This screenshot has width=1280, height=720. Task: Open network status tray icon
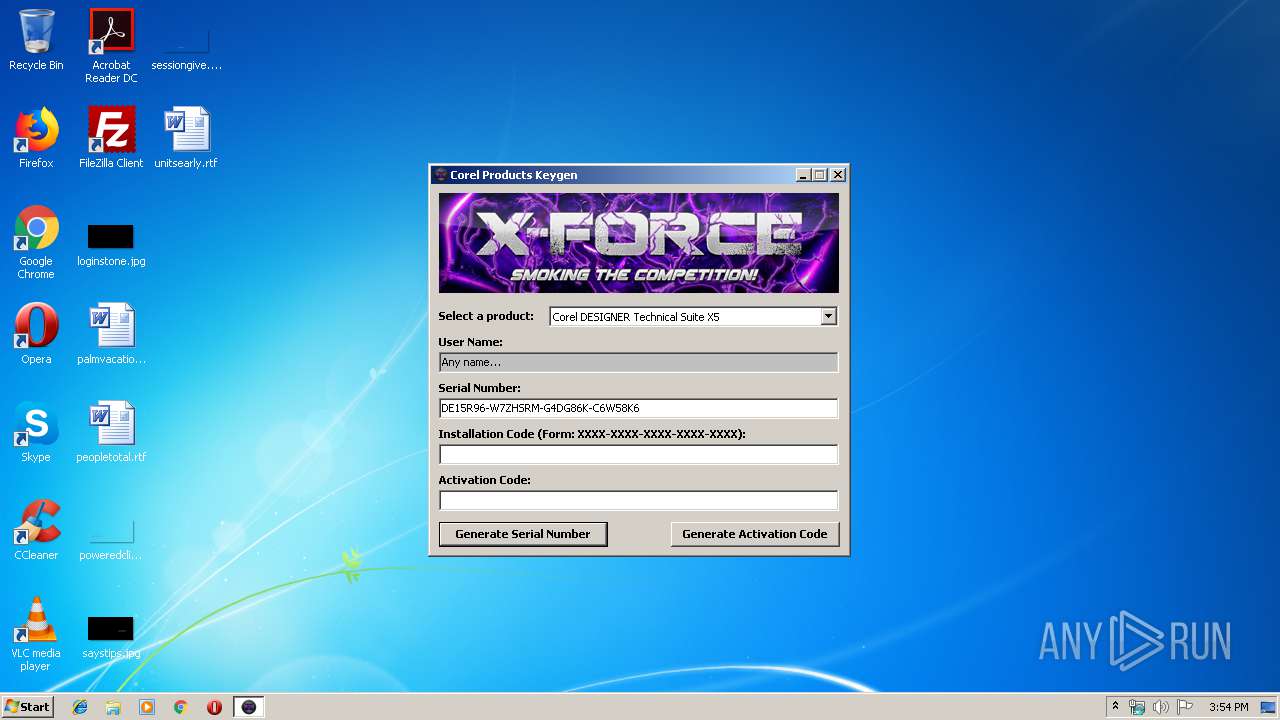pyautogui.click(x=1137, y=707)
